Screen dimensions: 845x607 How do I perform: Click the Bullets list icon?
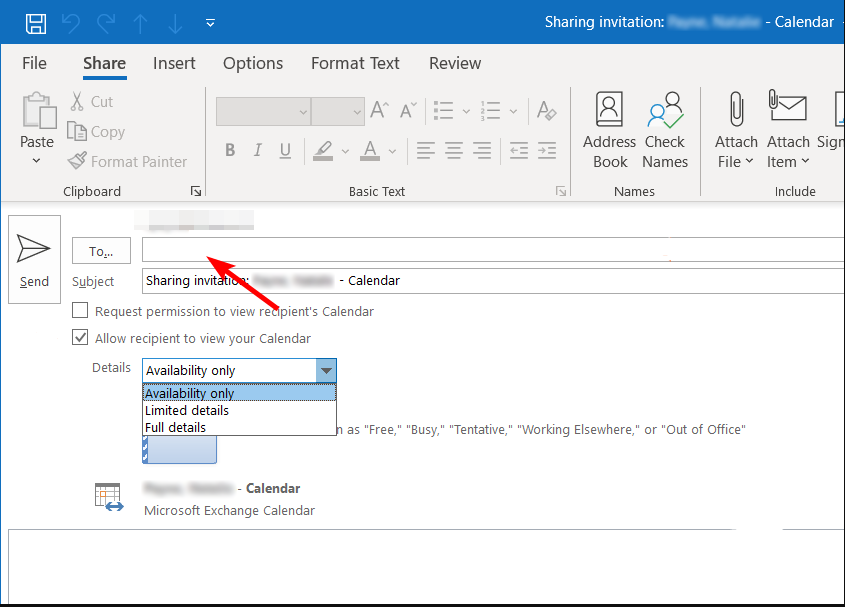[443, 111]
